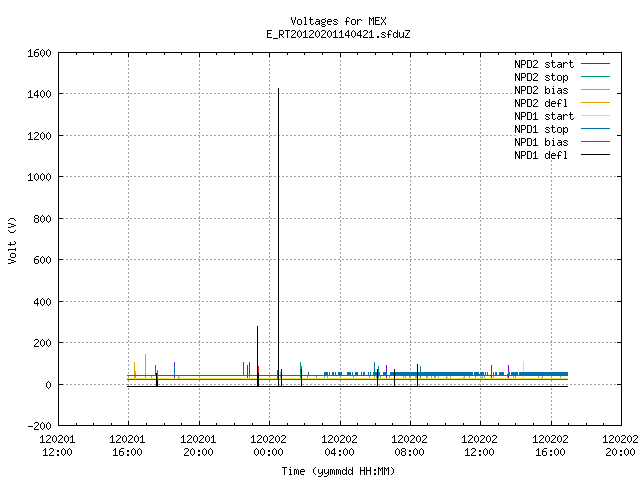640x480 pixels.
Task: Select the 'NPD1 defl' legend label
Action: click(x=541, y=155)
